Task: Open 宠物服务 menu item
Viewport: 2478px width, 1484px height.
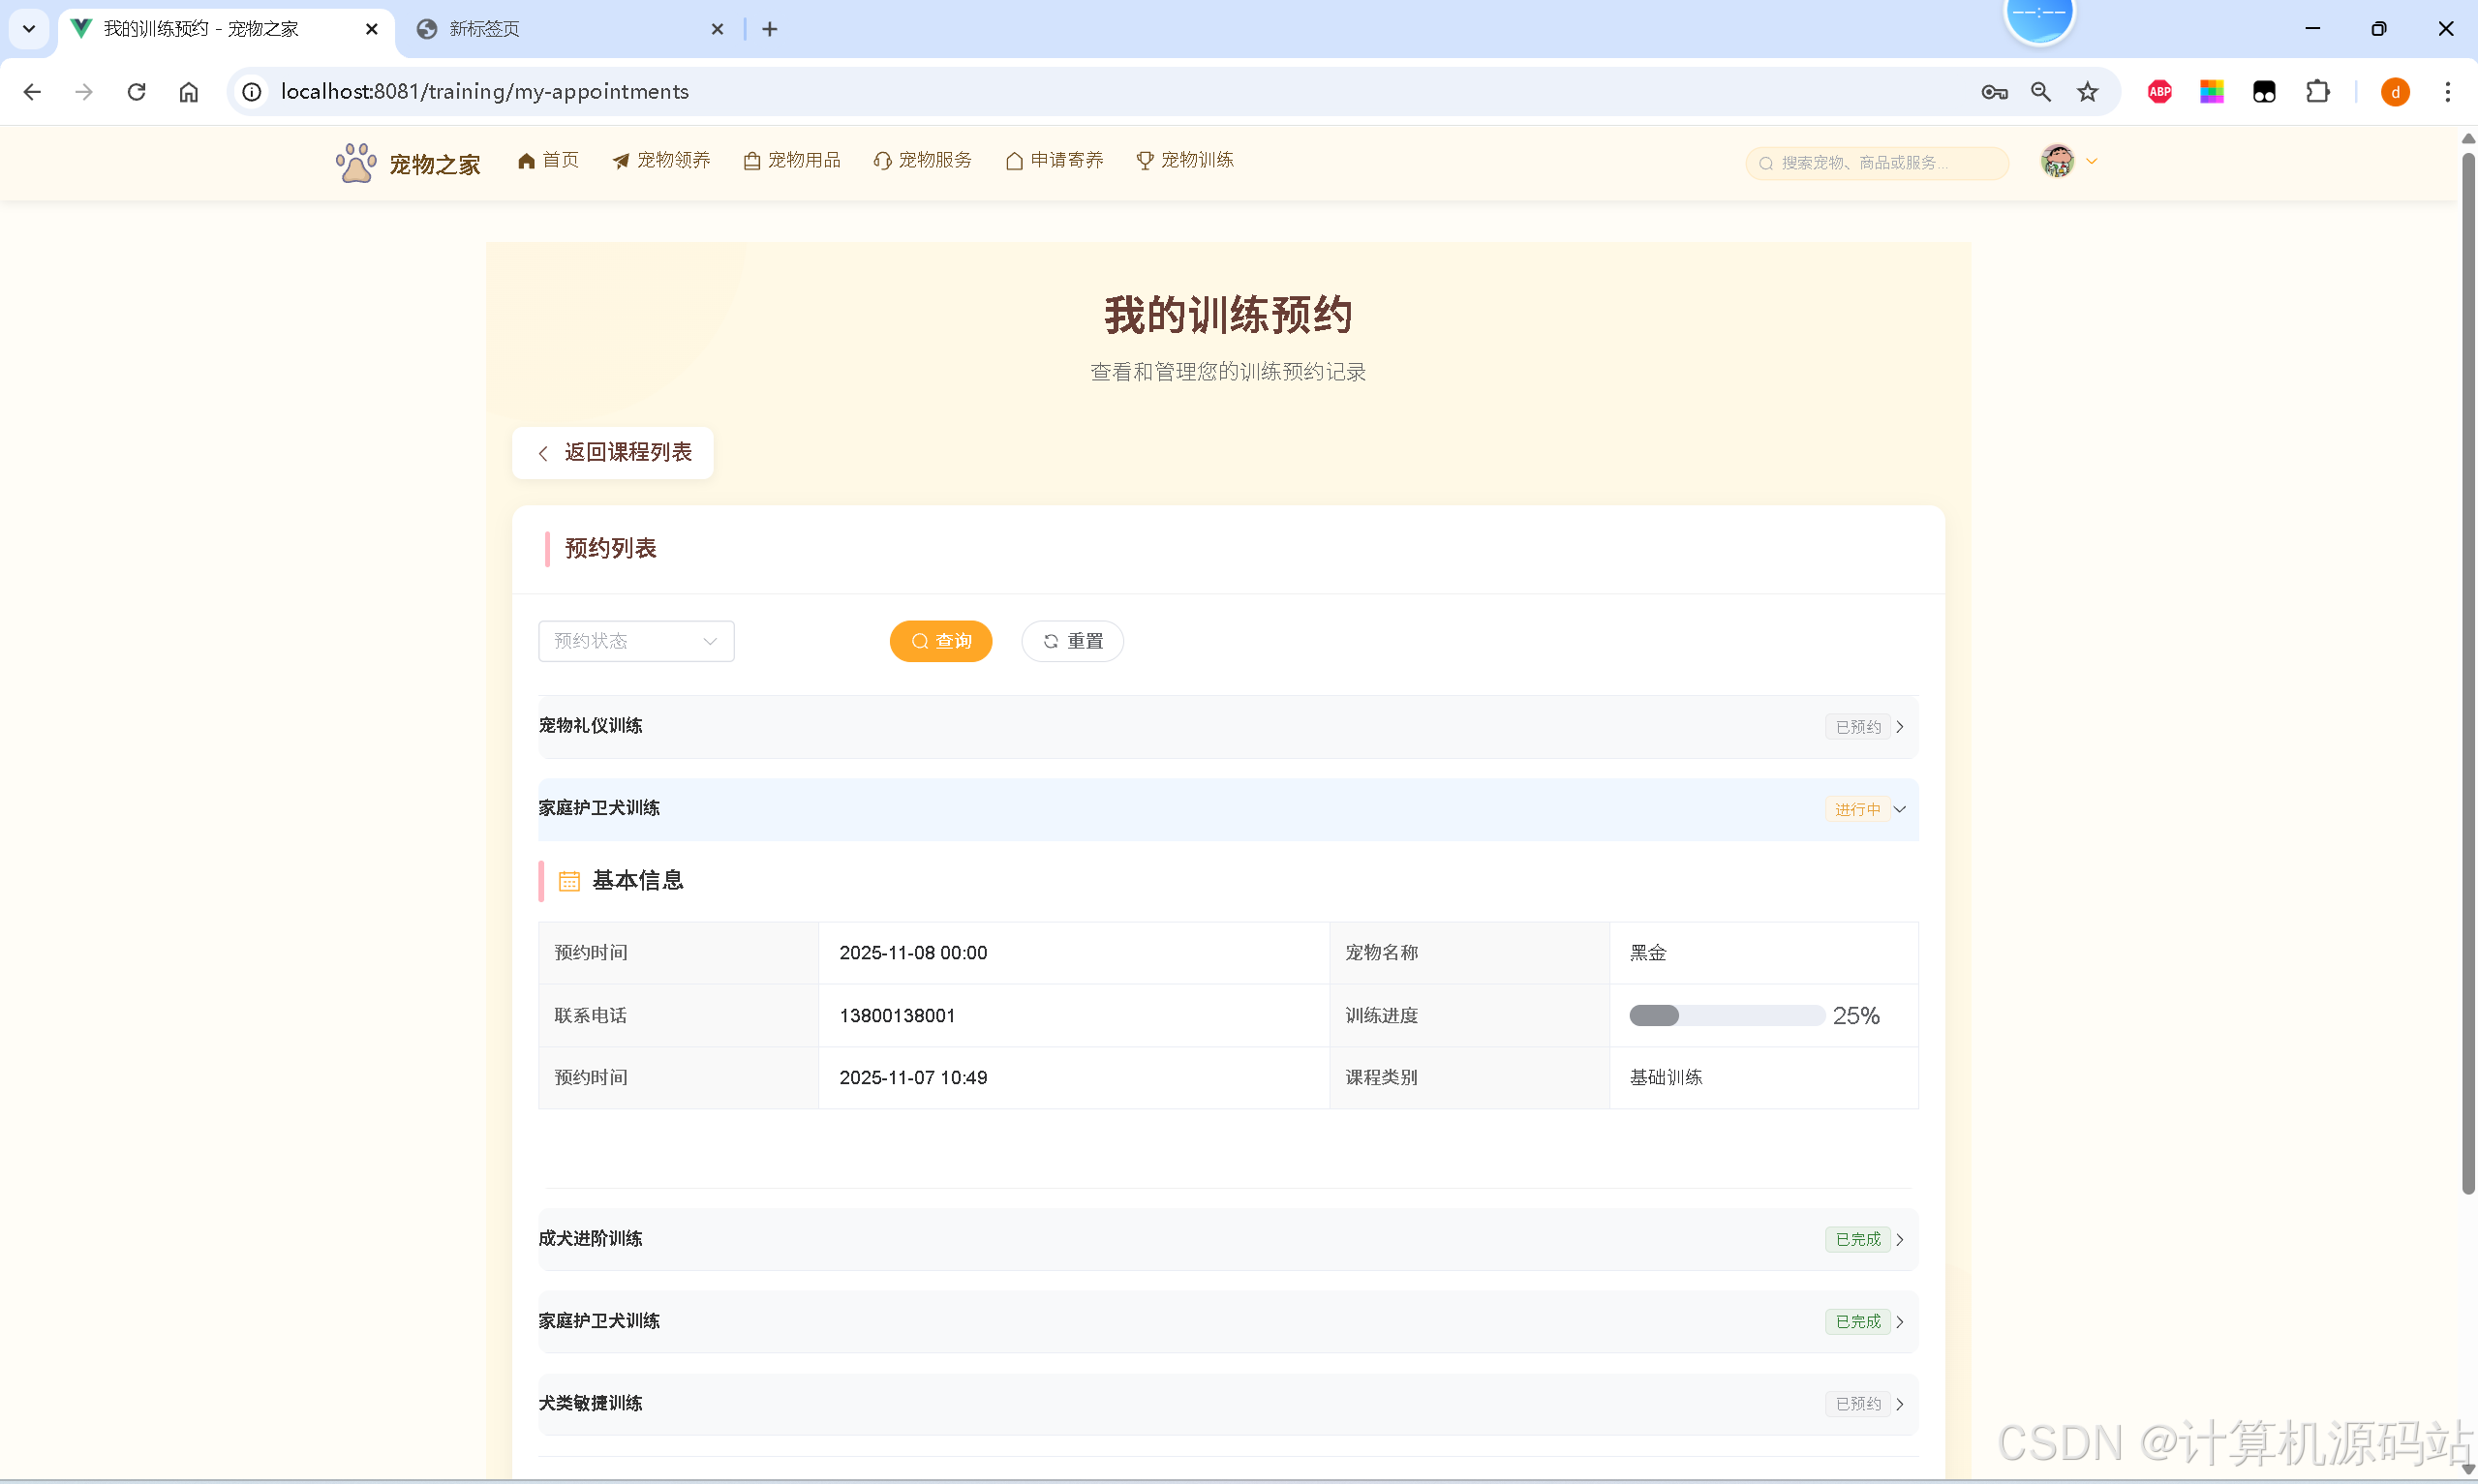Action: [922, 160]
